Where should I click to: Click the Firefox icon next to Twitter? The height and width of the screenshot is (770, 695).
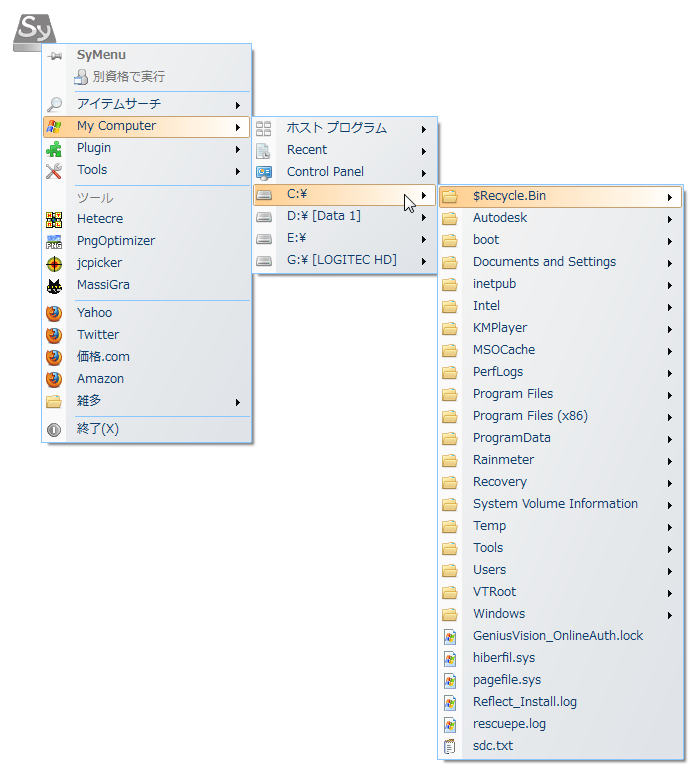coord(54,335)
